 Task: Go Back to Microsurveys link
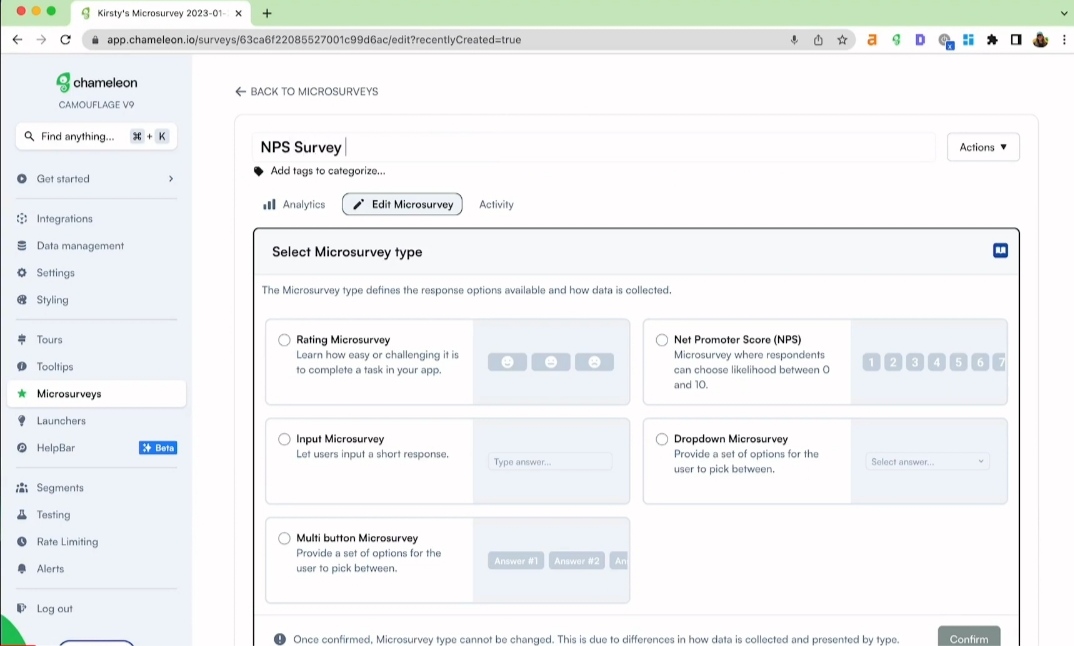[x=306, y=91]
